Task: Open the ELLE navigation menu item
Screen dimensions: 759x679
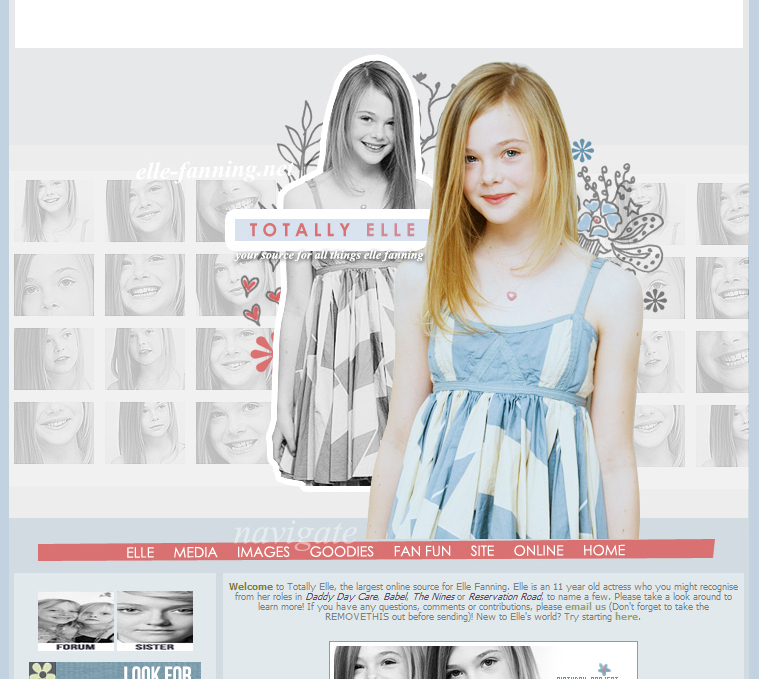Action: (140, 552)
